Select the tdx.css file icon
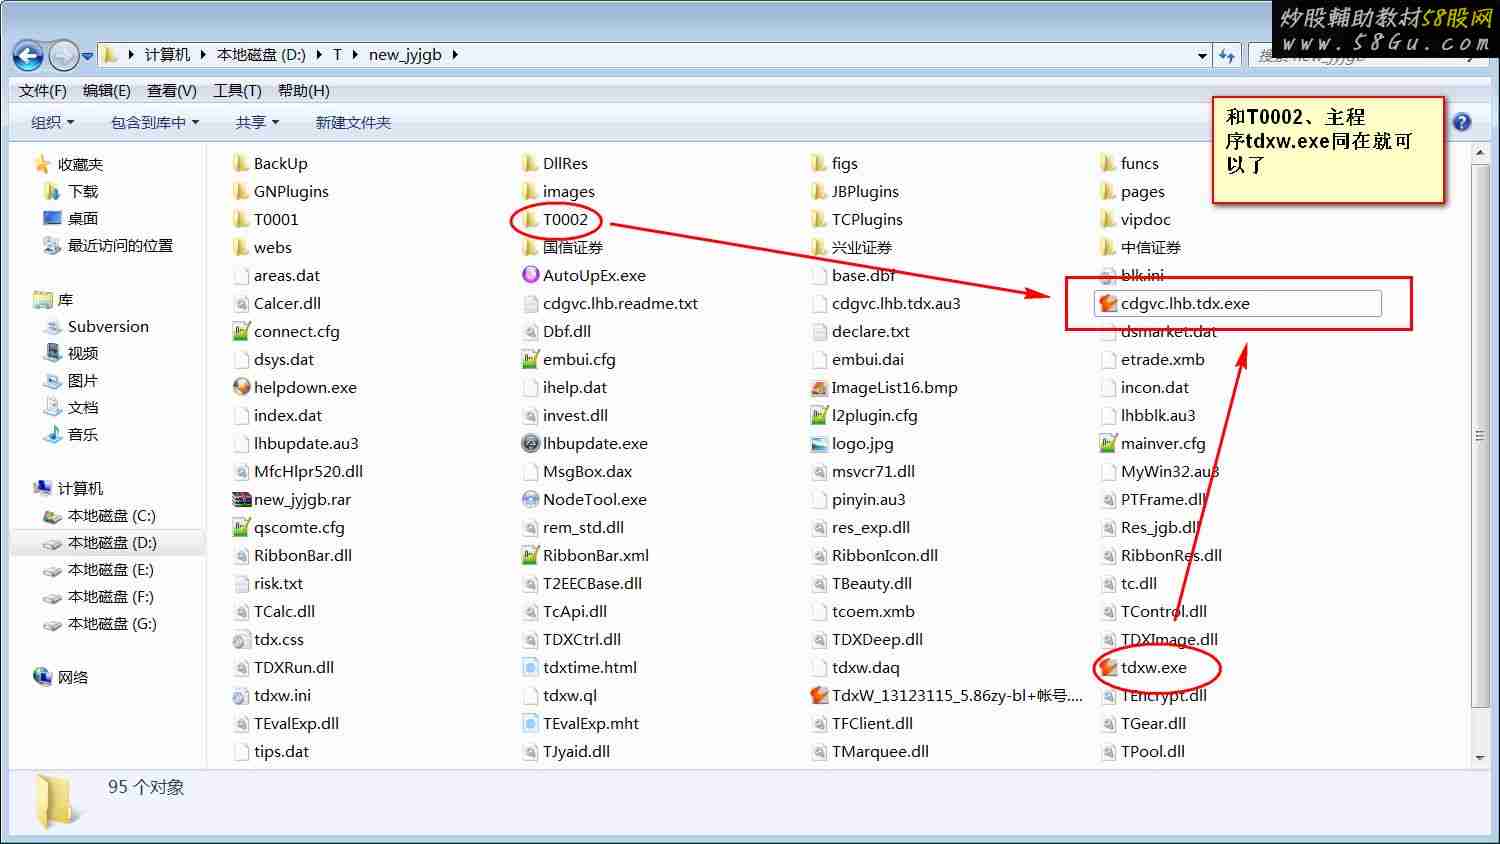1500x844 pixels. point(241,639)
